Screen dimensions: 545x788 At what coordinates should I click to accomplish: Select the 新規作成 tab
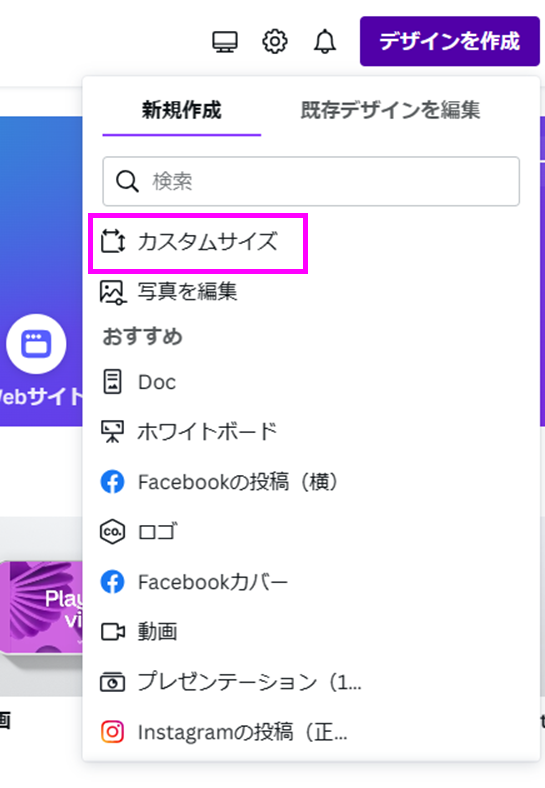pos(181,110)
